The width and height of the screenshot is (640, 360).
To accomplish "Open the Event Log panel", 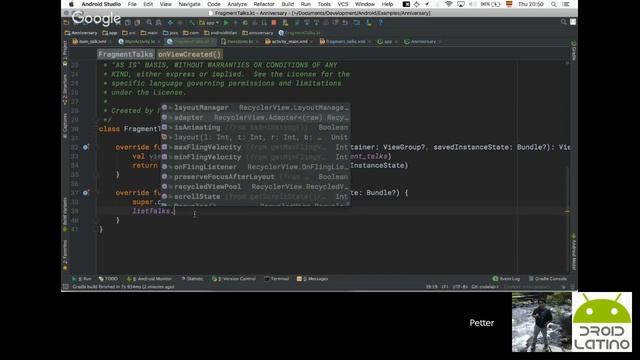I will click(506, 279).
